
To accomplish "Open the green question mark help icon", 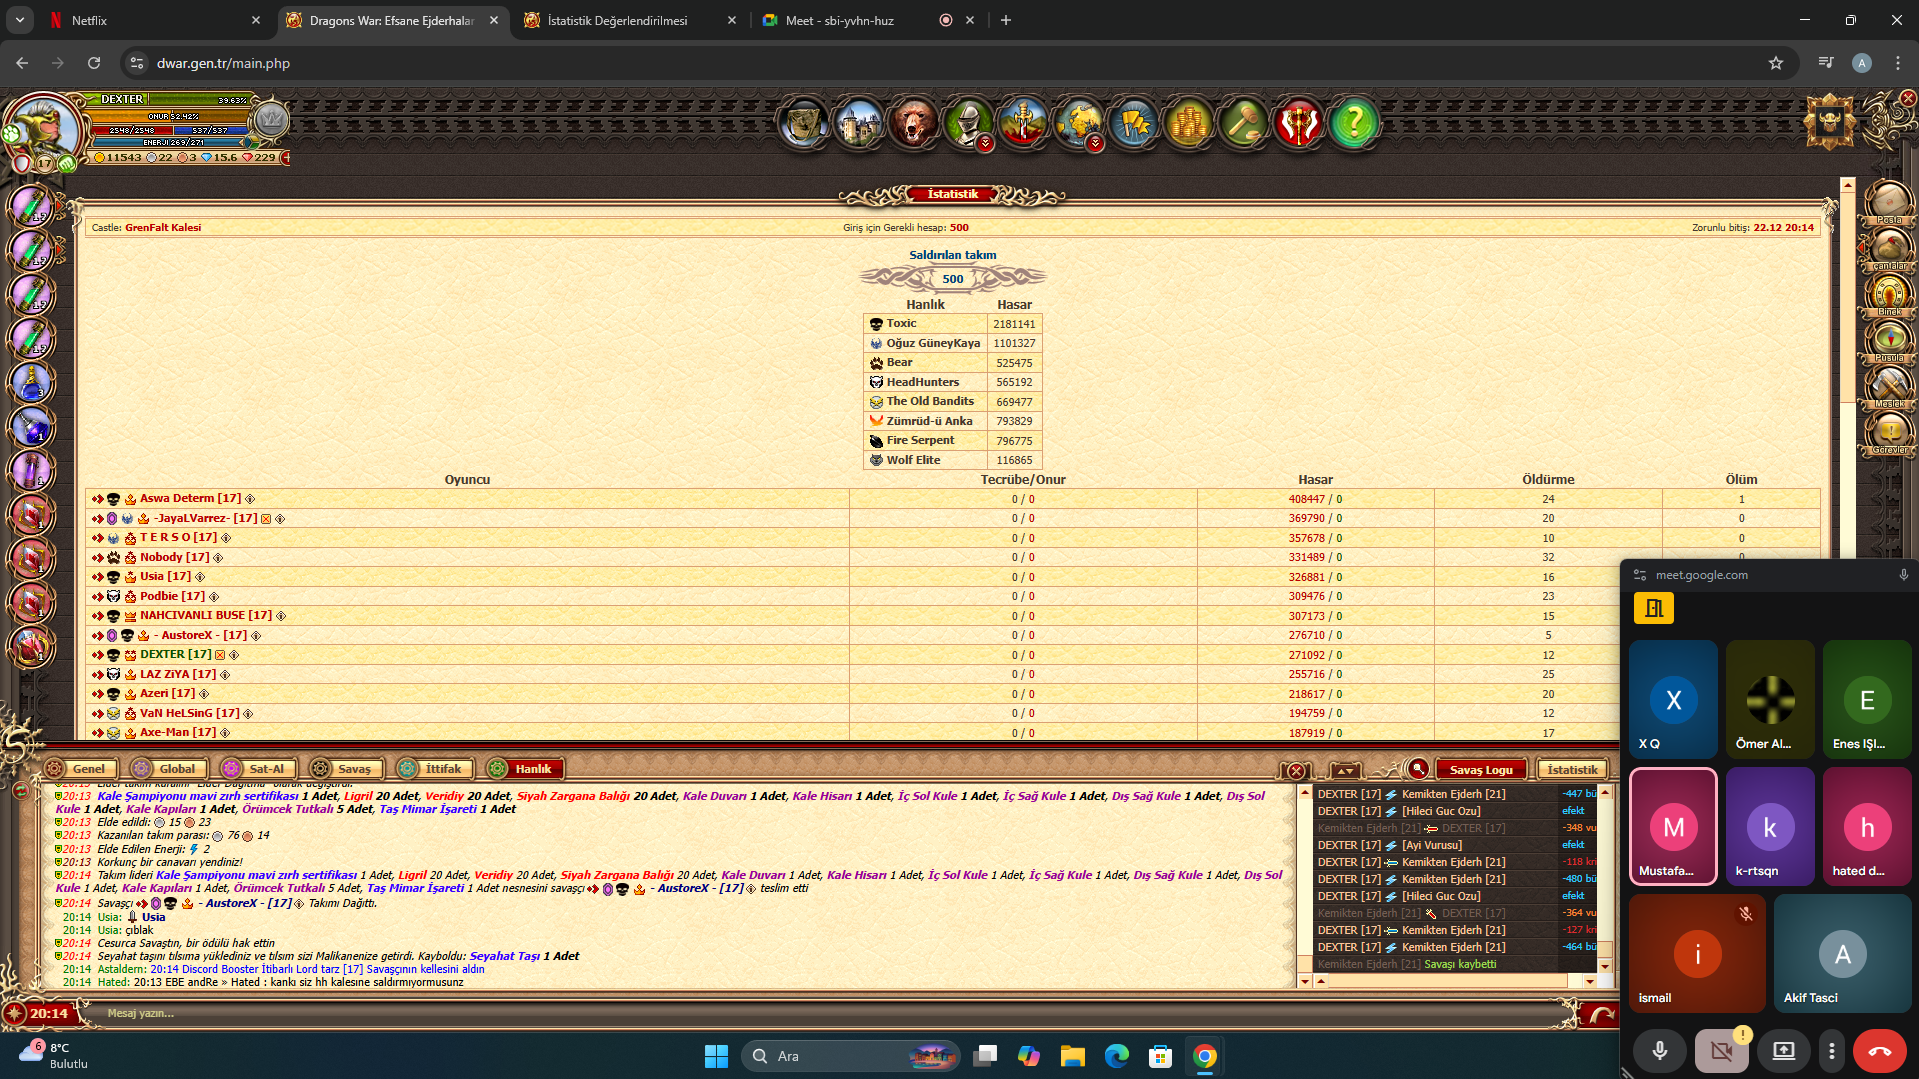I will pos(1353,124).
